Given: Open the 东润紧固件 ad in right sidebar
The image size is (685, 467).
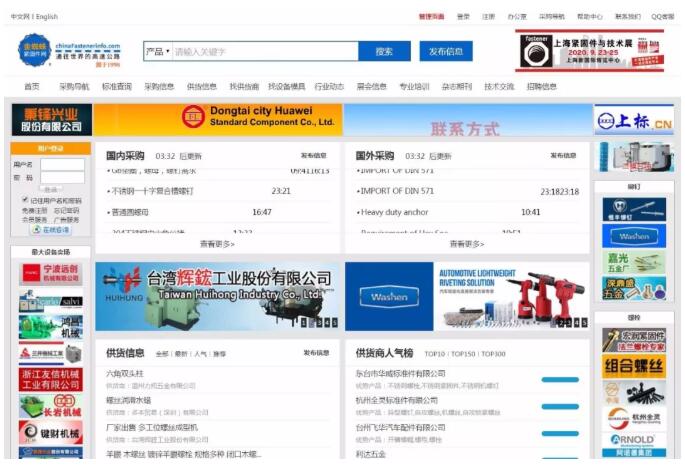Looking at the screenshot, I should (x=634, y=340).
